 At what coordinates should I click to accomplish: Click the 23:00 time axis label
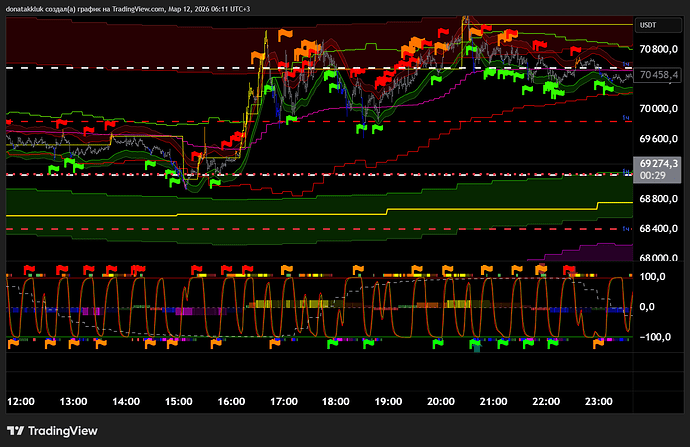point(597,400)
